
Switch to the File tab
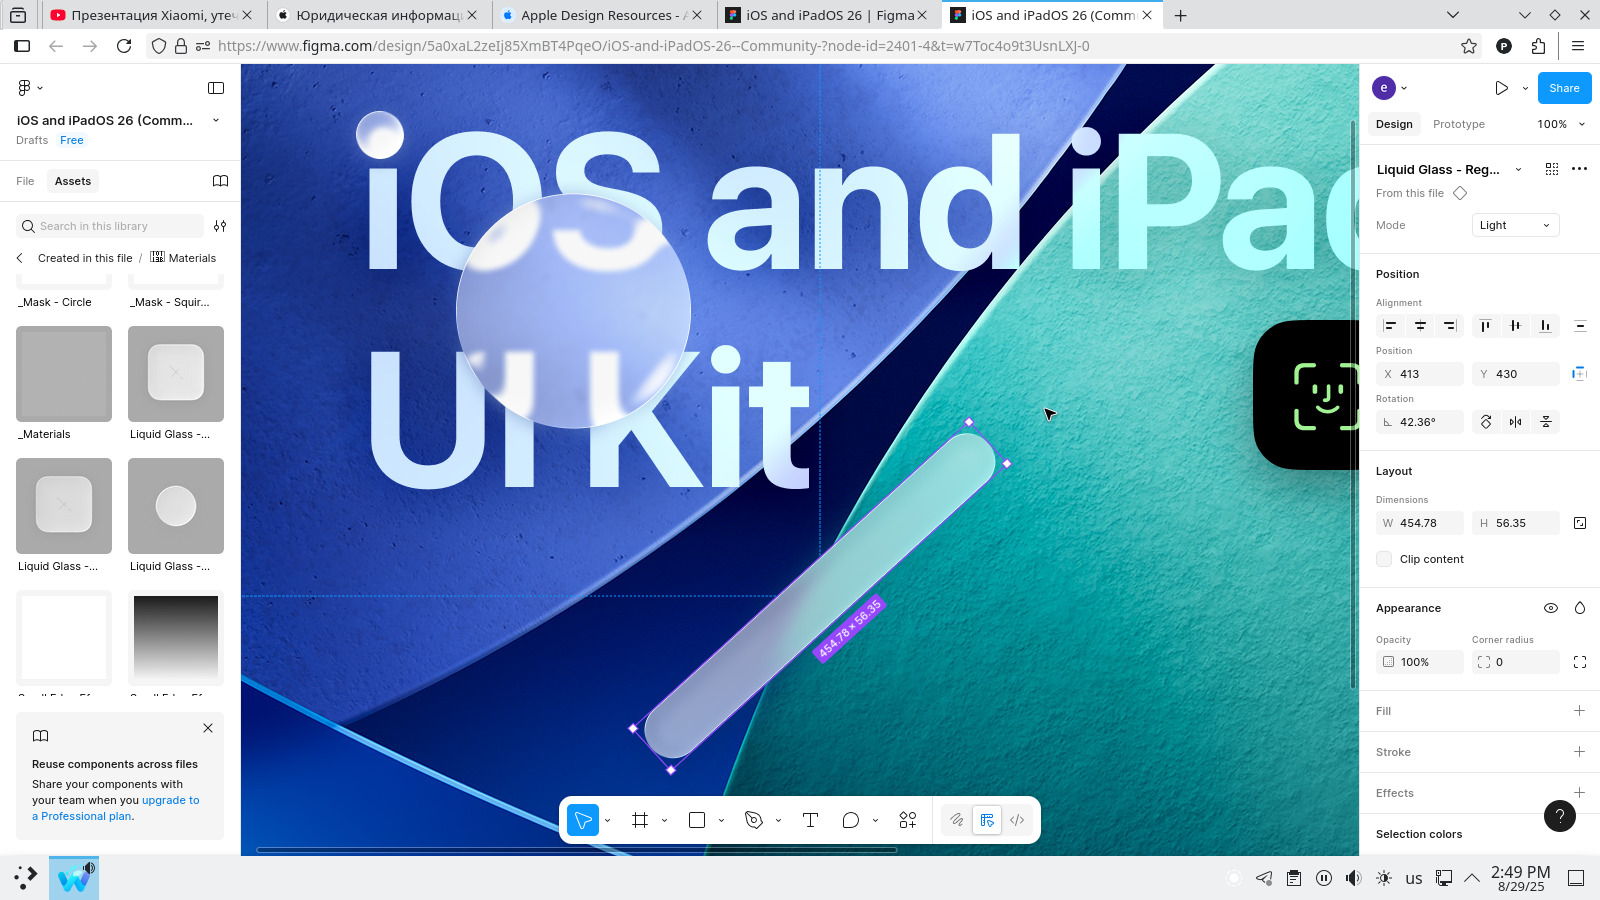25,181
